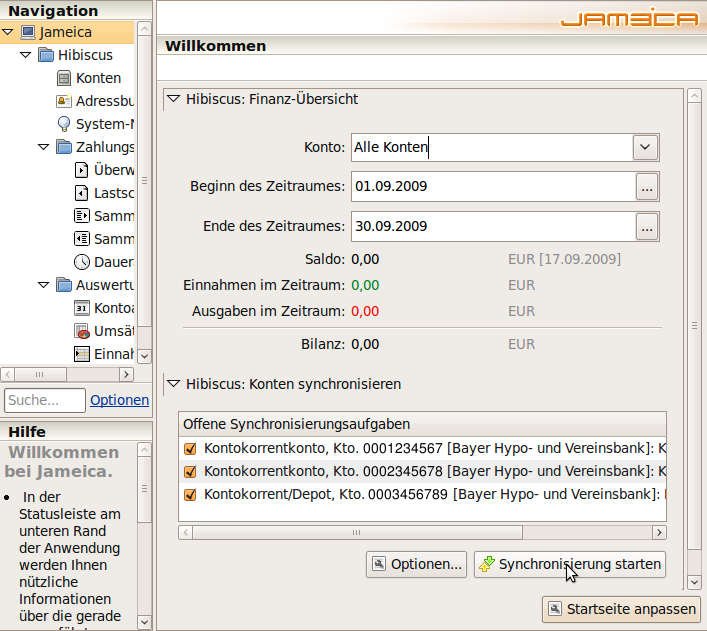This screenshot has width=707, height=631.
Task: Click the Jameica computer icon in navigation
Action: click(28, 32)
